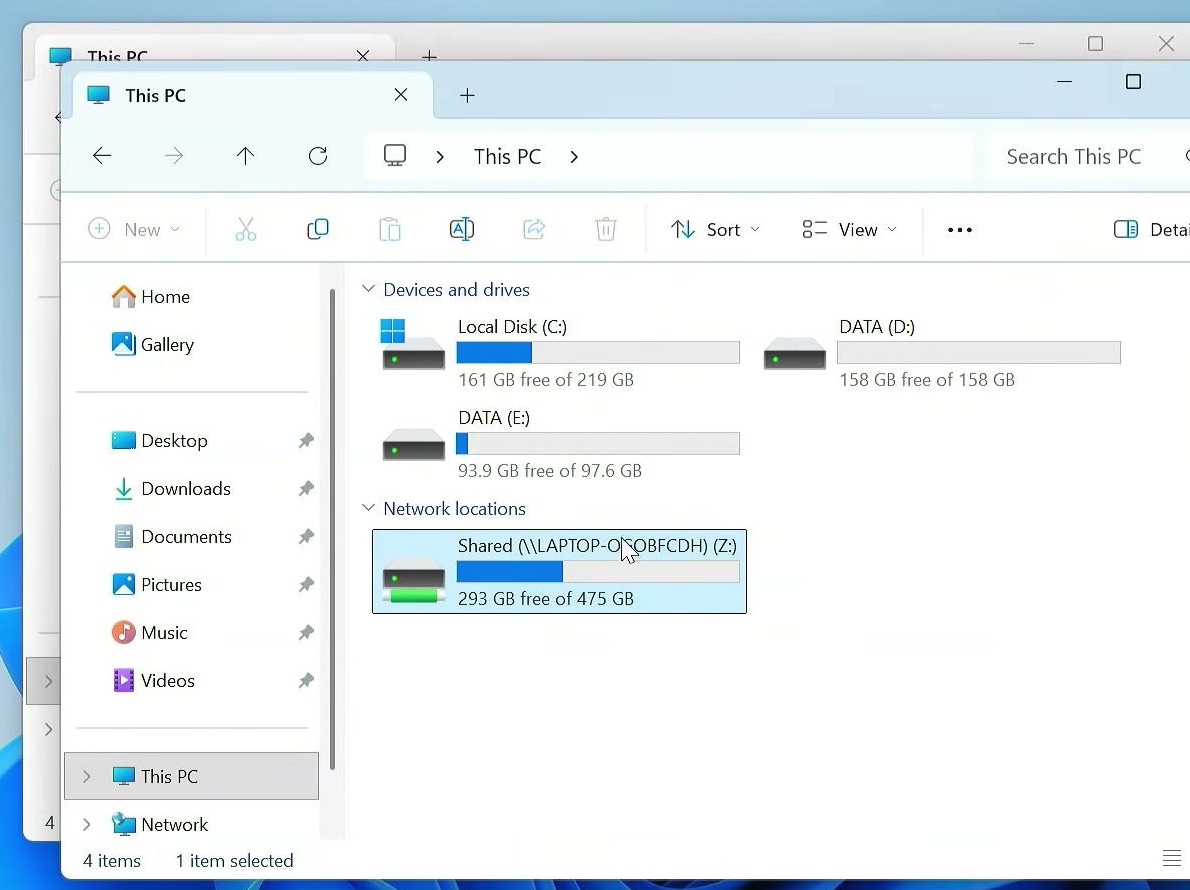Click the DATA (E:) usage bar
This screenshot has width=1190, height=890.
coord(598,443)
